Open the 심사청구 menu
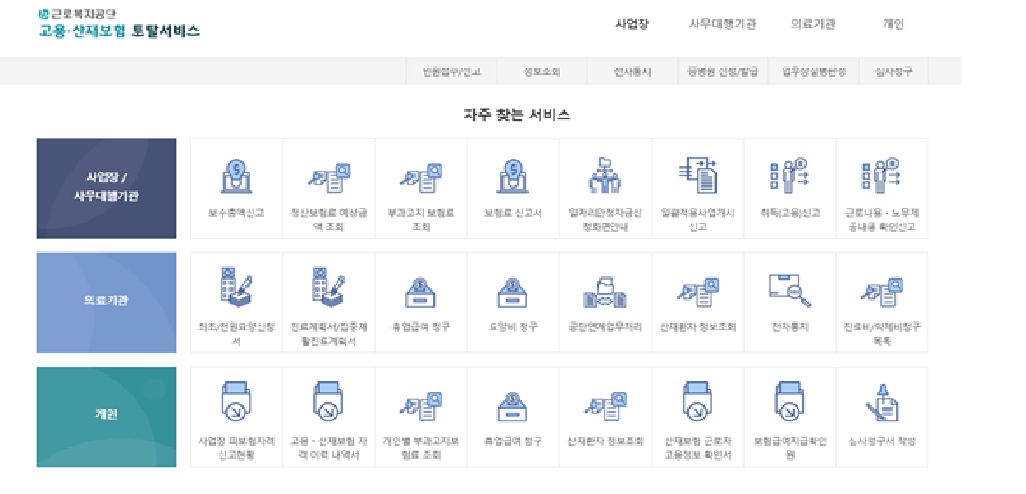 coord(894,72)
